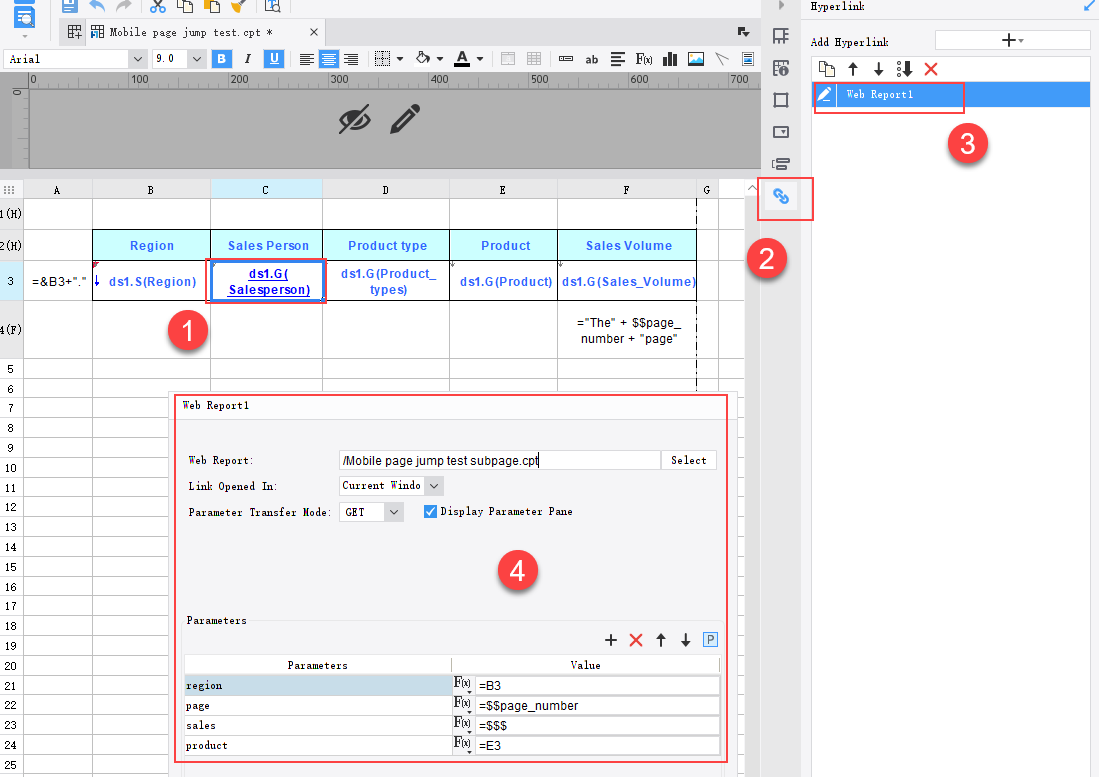This screenshot has height=777, width=1099.
Task: Select the Web Report1 hyperlink entry
Action: [x=889, y=93]
